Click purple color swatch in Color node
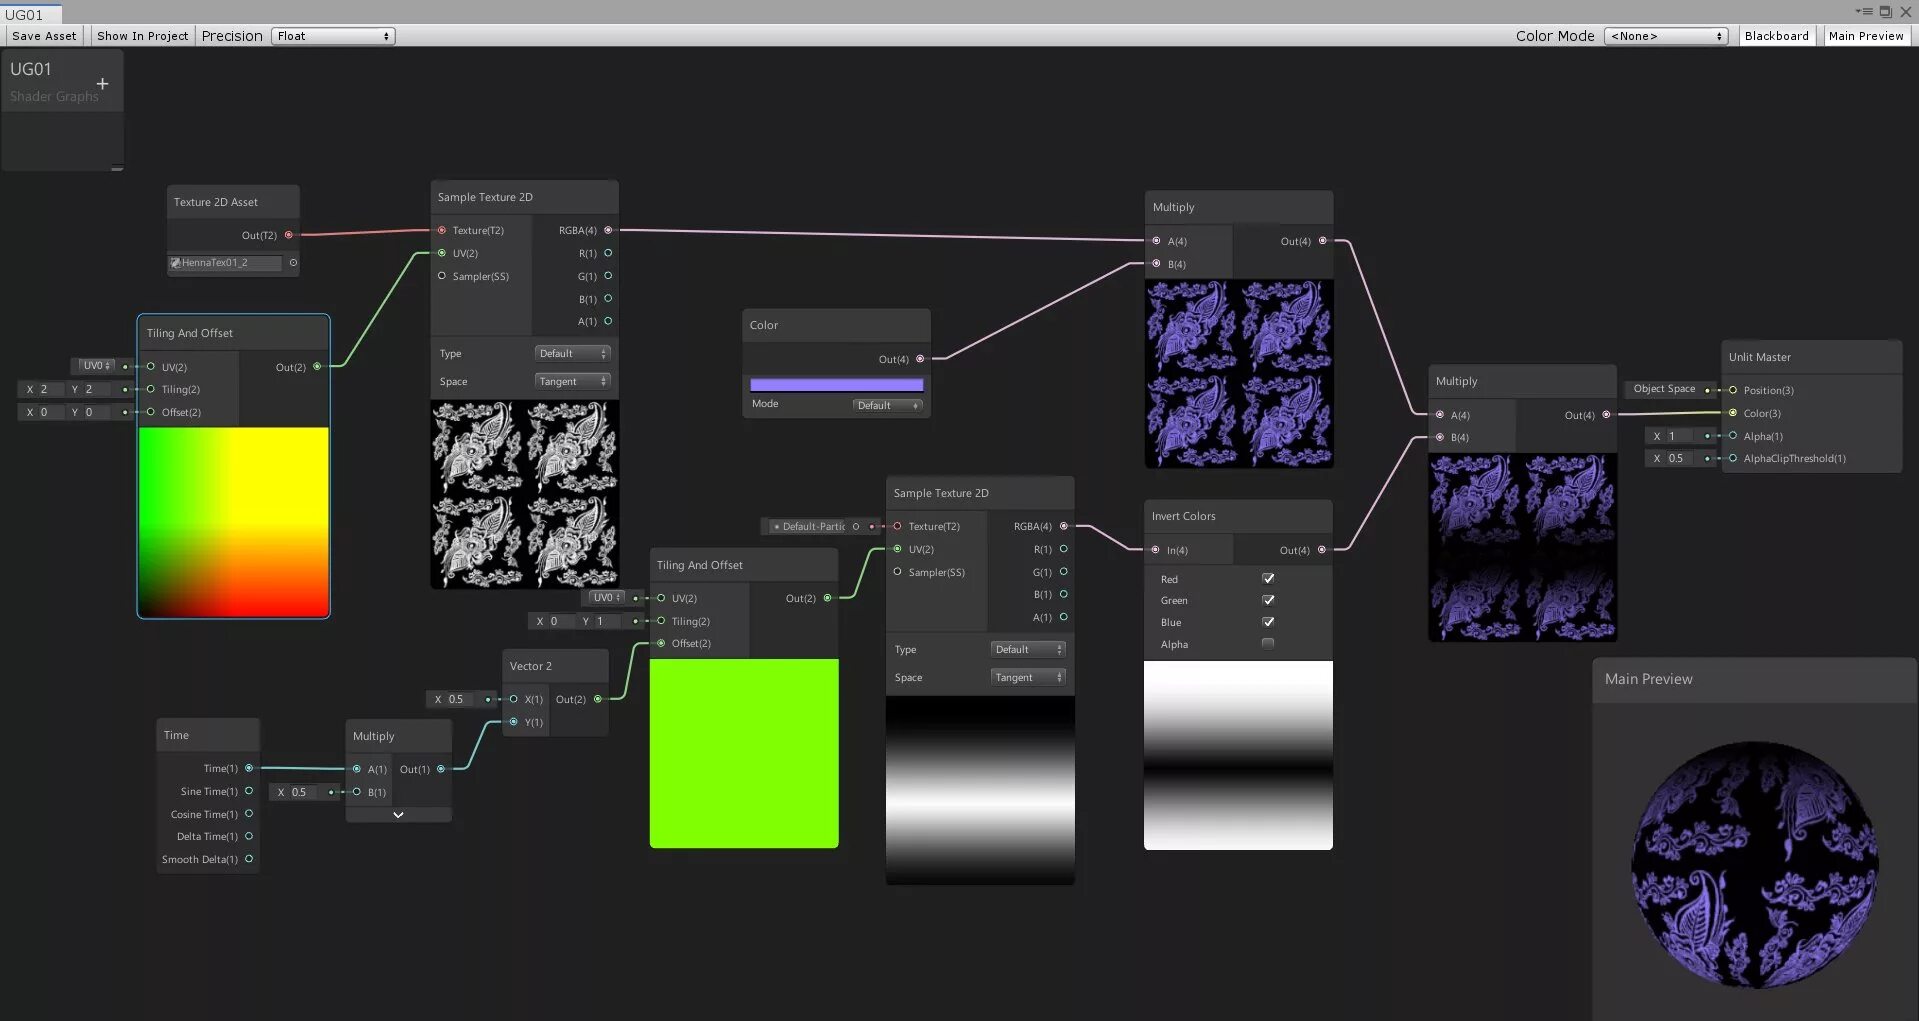This screenshot has height=1021, width=1919. pyautogui.click(x=836, y=385)
